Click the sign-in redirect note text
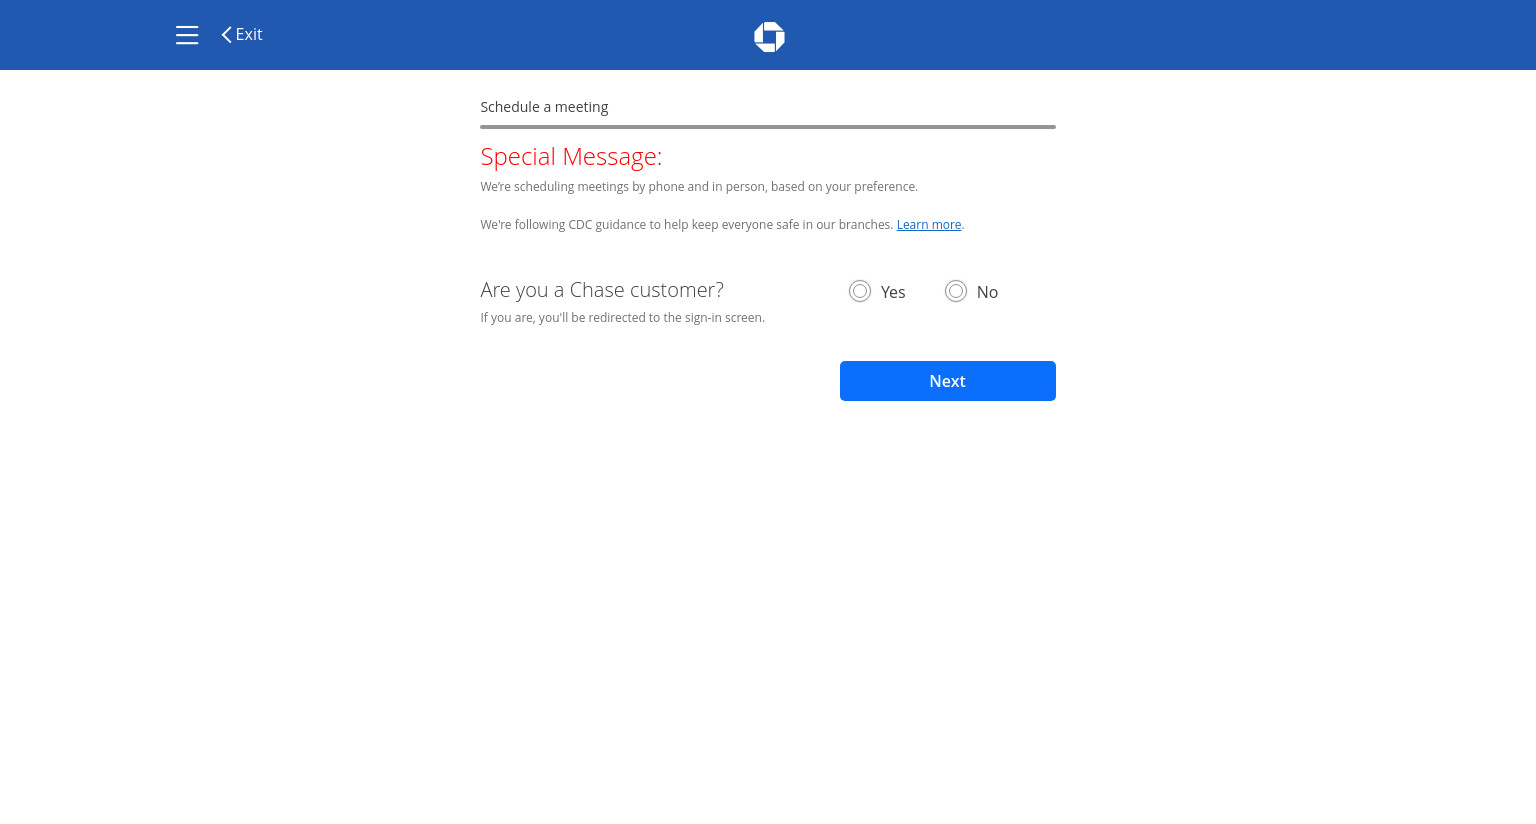 [x=622, y=318]
